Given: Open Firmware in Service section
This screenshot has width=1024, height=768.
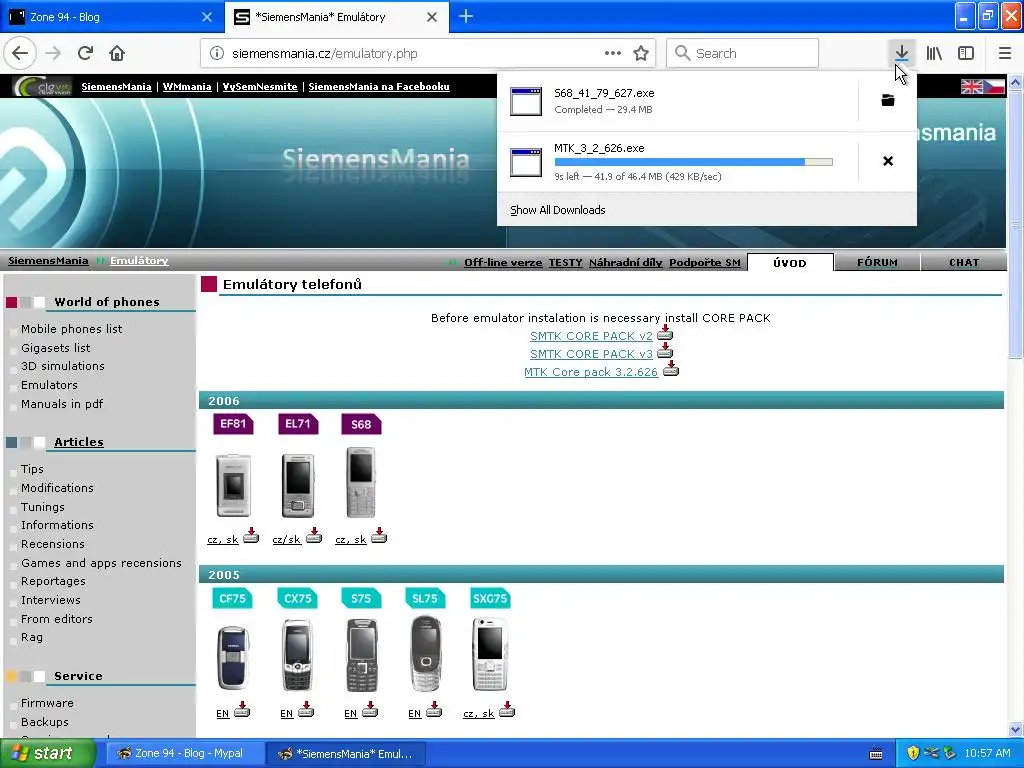Looking at the screenshot, I should click(x=47, y=703).
